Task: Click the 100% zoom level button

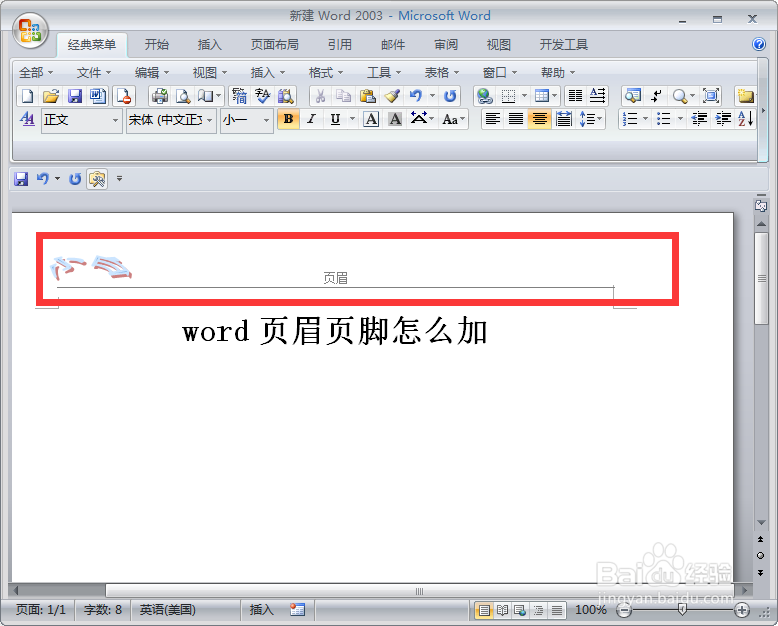Action: 590,610
